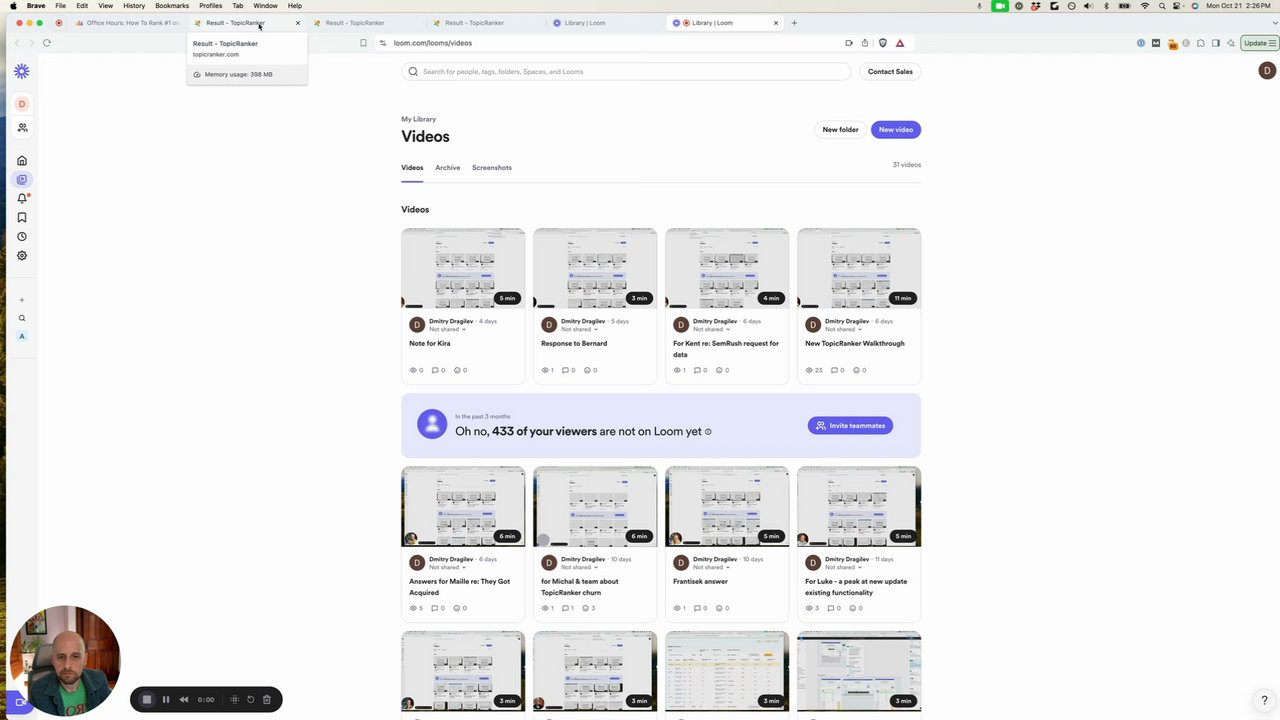Viewport: 1280px width, 720px height.
Task: Click the Invite teammates button
Action: click(850, 425)
